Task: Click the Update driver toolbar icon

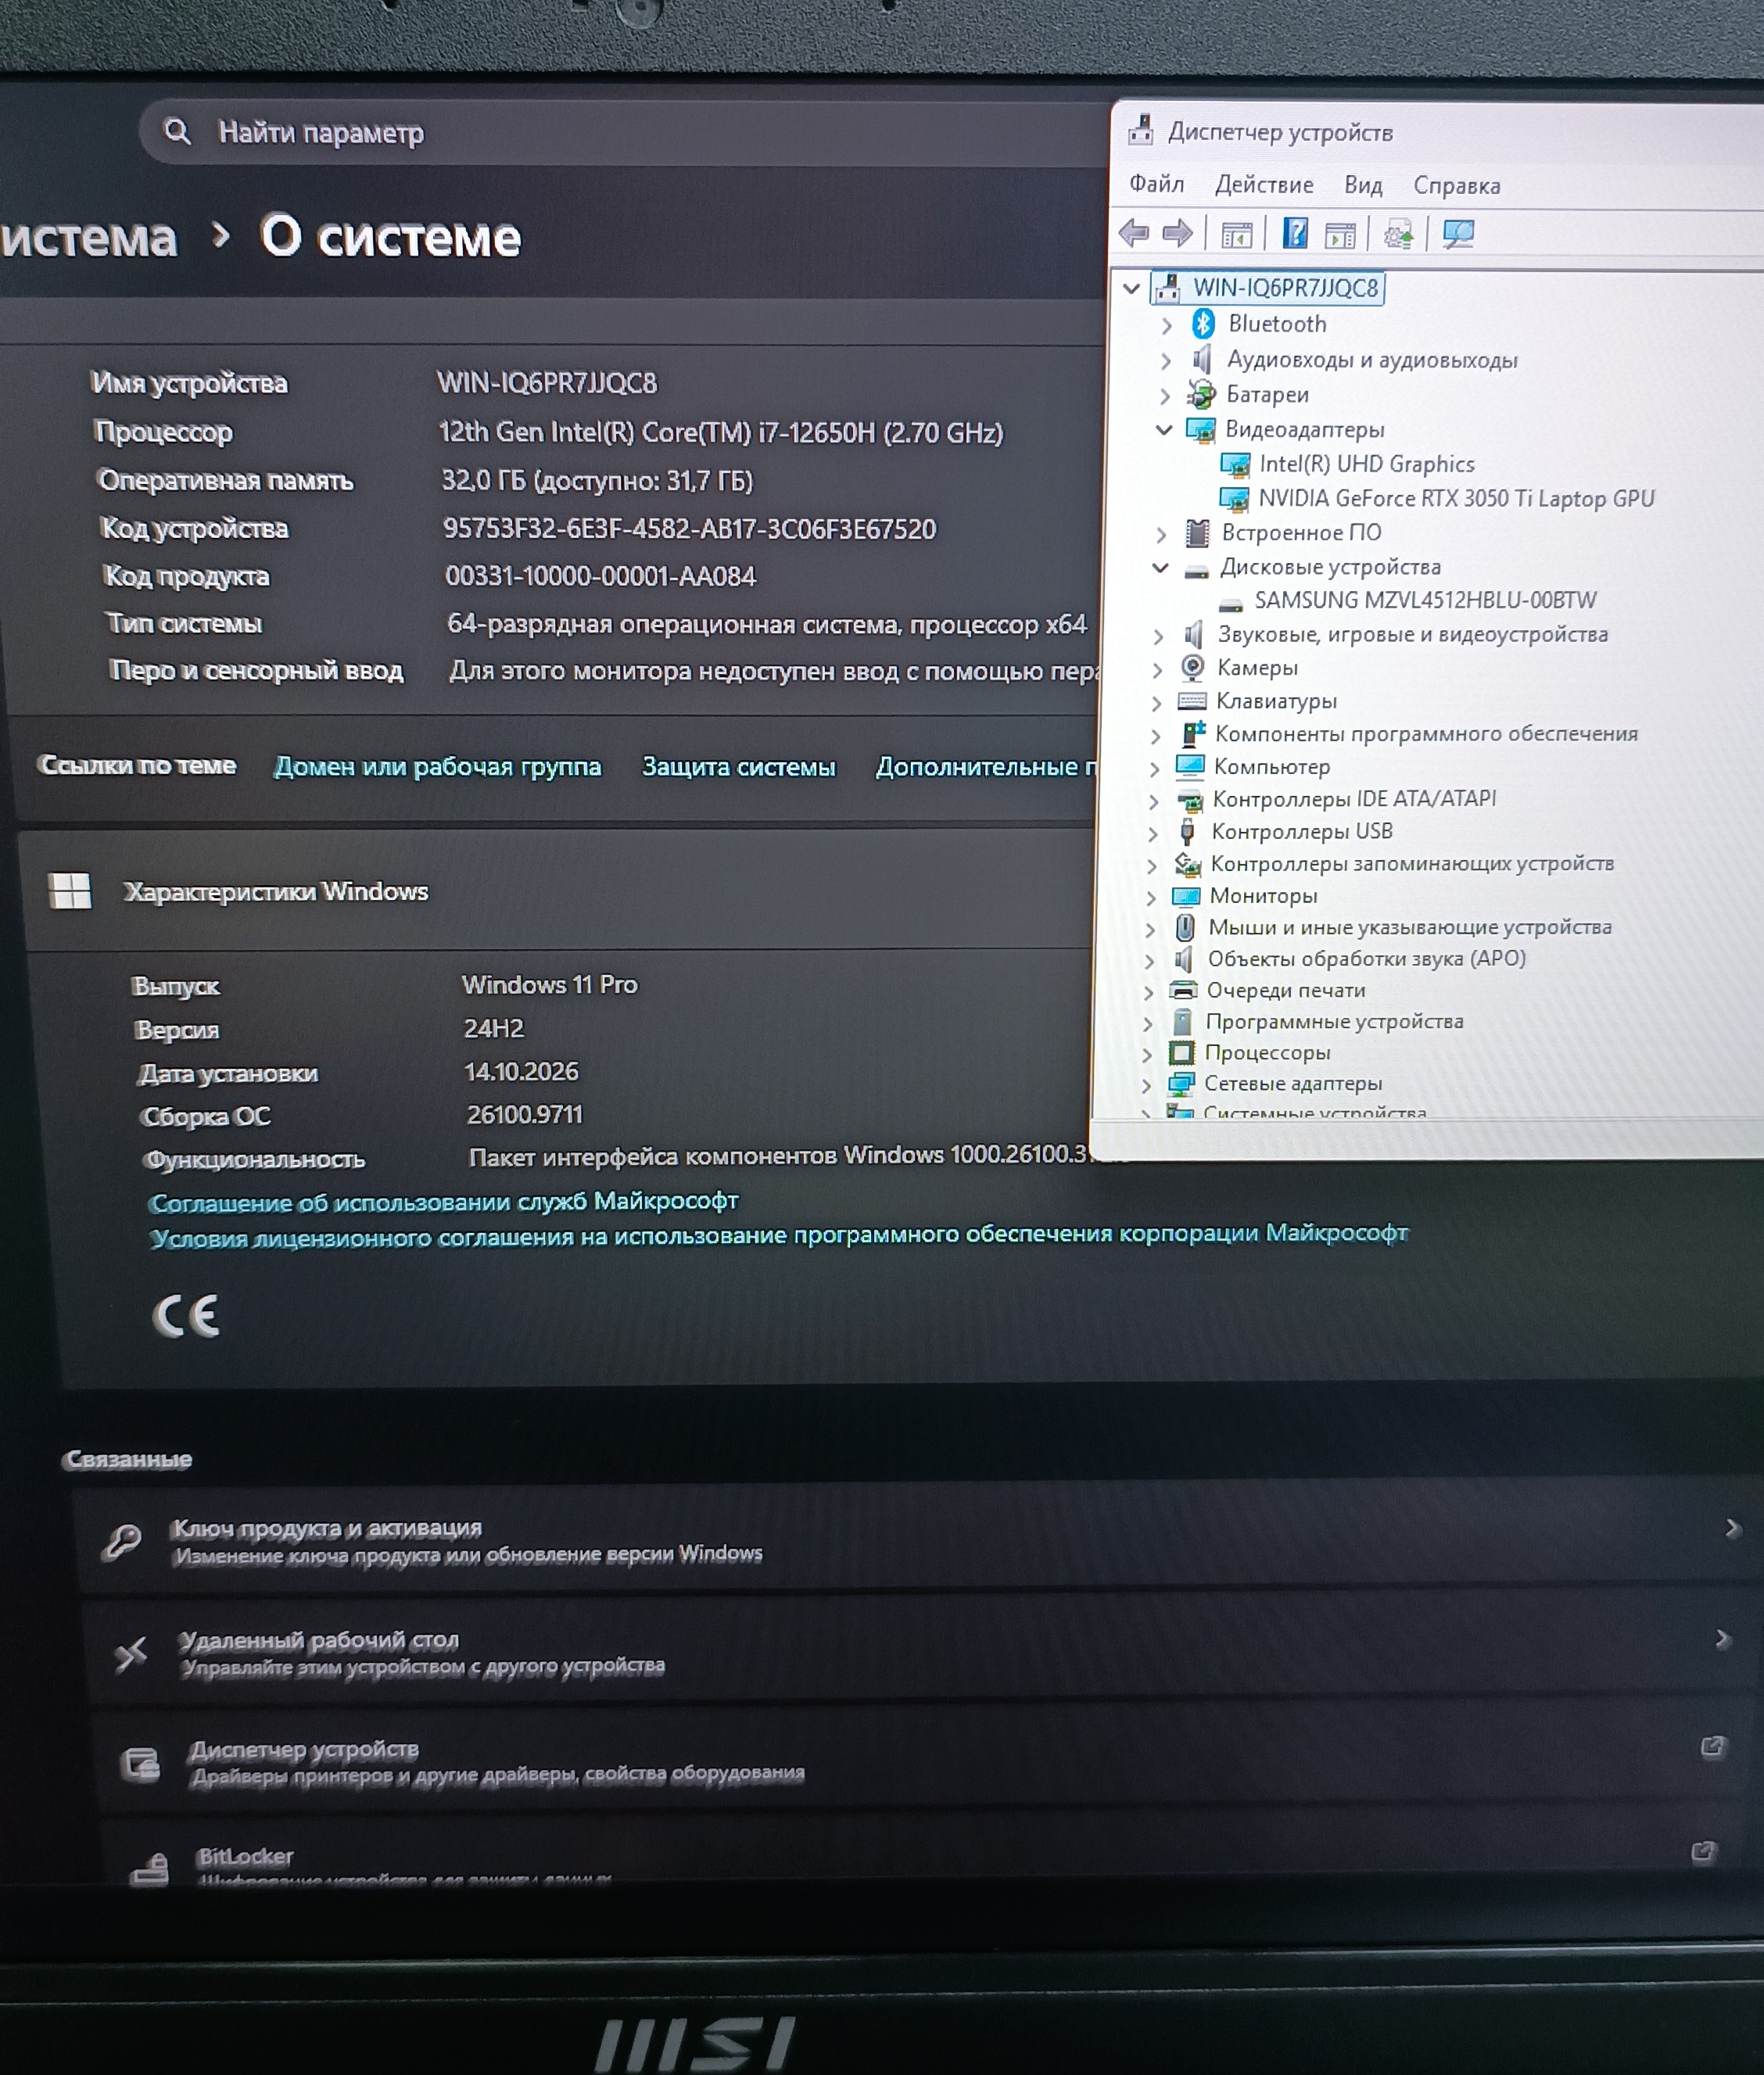Action: (1398, 235)
